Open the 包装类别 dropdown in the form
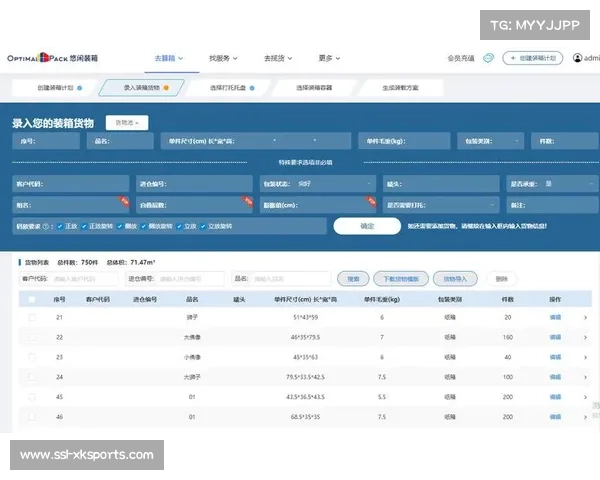Screen dimensions: 600x480 (489, 141)
